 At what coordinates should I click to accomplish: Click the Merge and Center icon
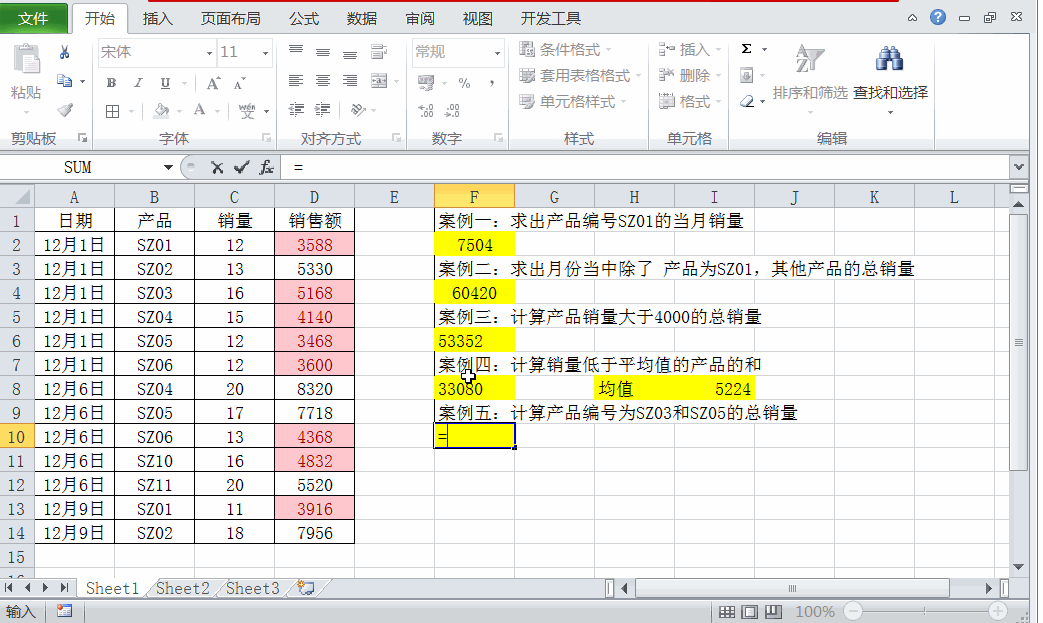tap(379, 81)
